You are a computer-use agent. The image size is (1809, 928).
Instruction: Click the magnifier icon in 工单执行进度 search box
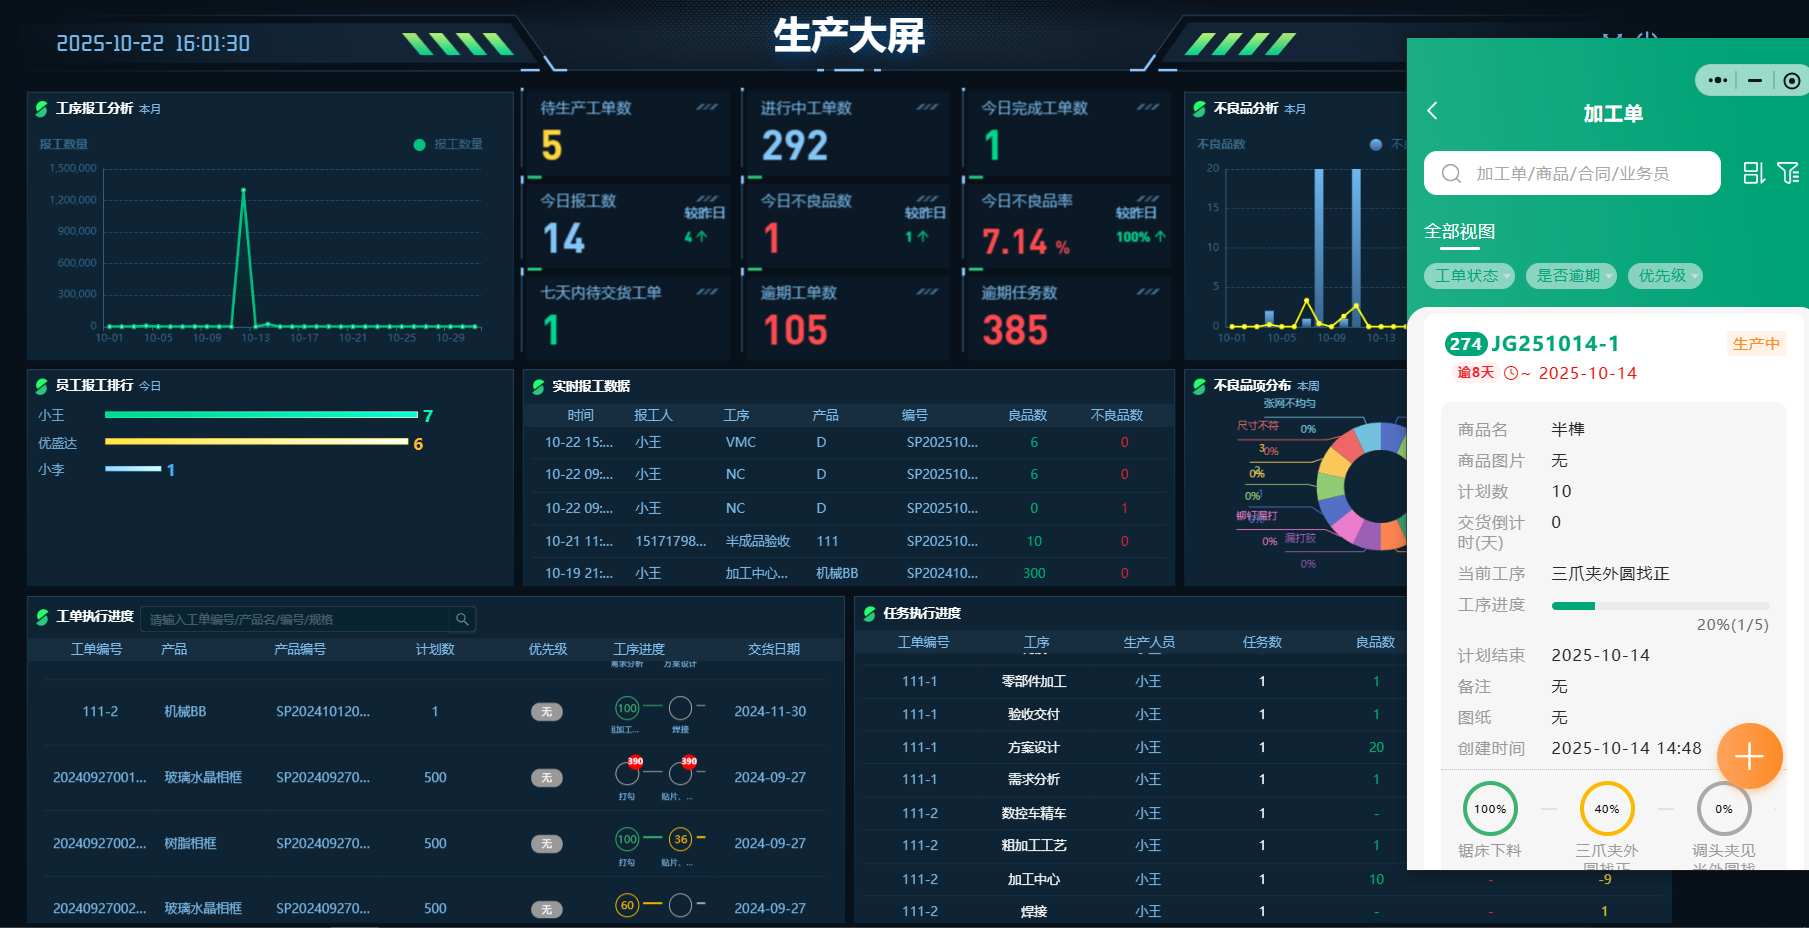point(461,619)
